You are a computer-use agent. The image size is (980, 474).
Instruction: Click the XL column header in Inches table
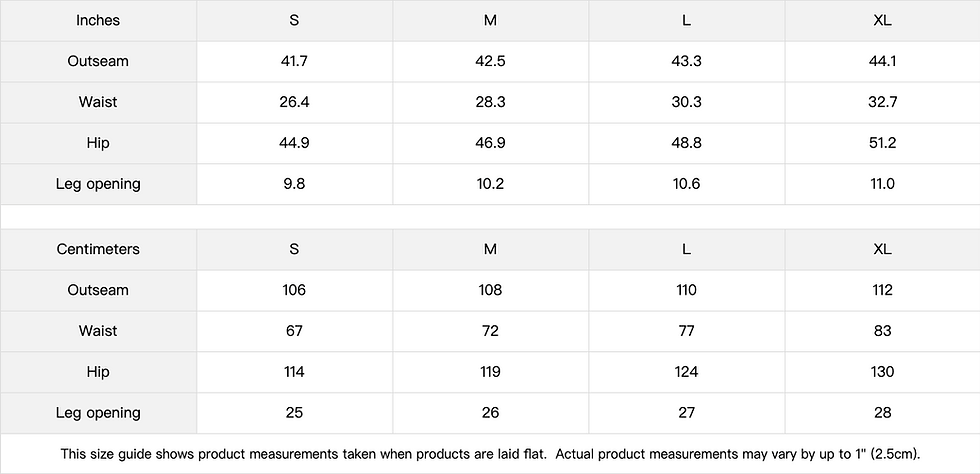[x=882, y=21]
